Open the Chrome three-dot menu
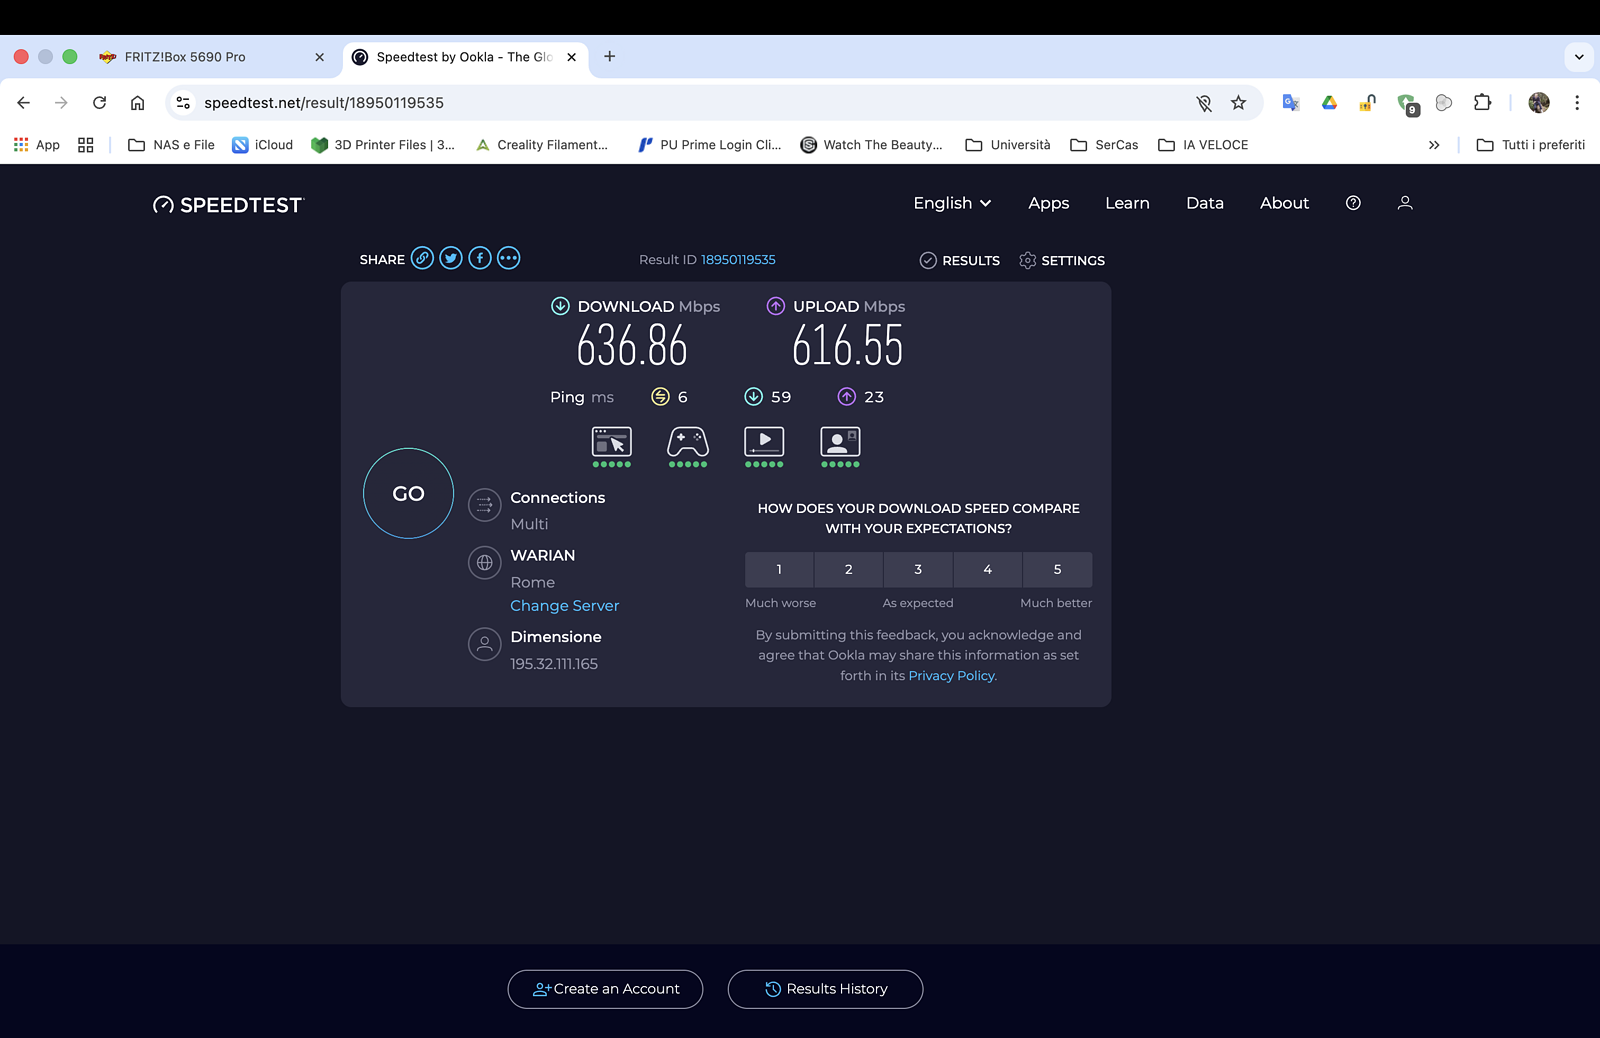1600x1038 pixels. tap(1577, 102)
